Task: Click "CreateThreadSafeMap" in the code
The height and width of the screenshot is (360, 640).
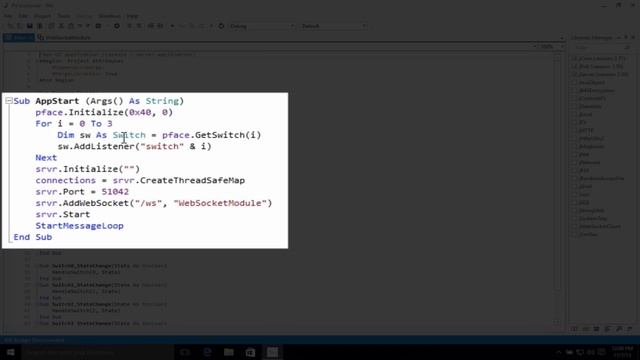Action: [x=192, y=180]
